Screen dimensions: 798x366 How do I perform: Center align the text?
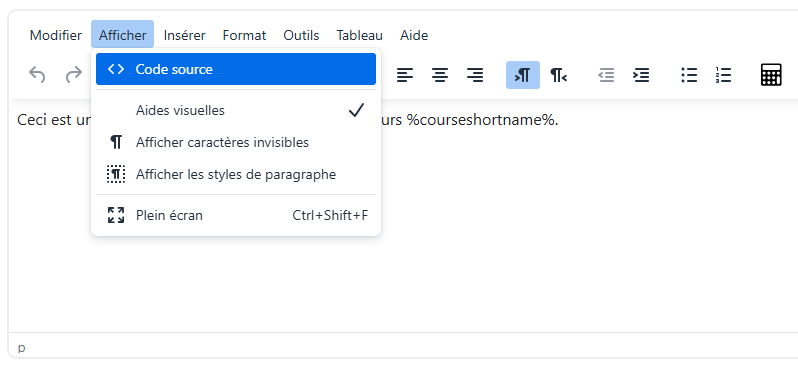[x=440, y=75]
